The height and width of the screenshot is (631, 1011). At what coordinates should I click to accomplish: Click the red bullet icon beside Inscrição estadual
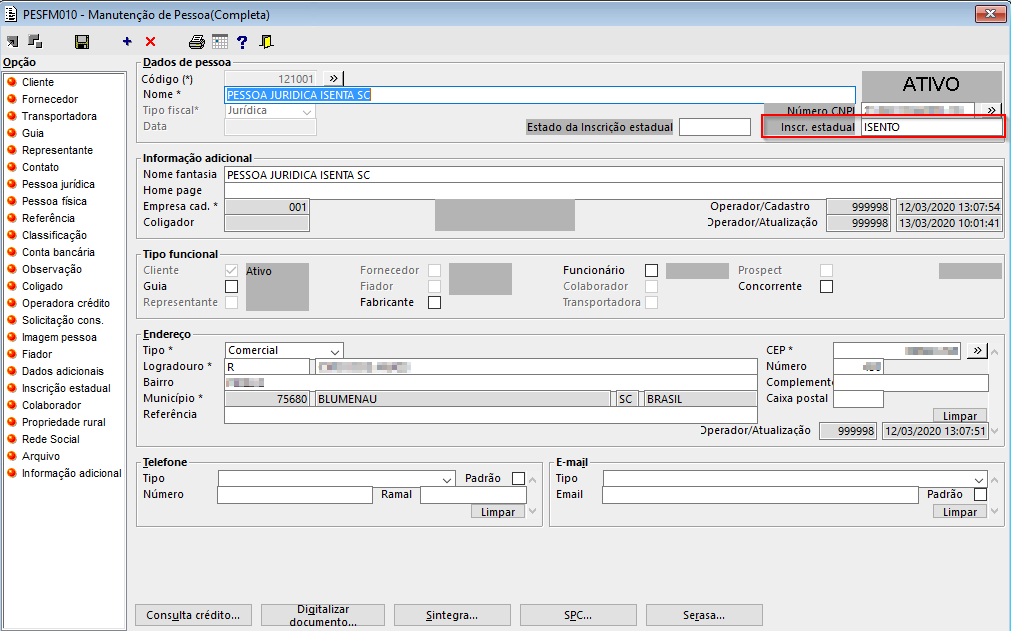12,388
